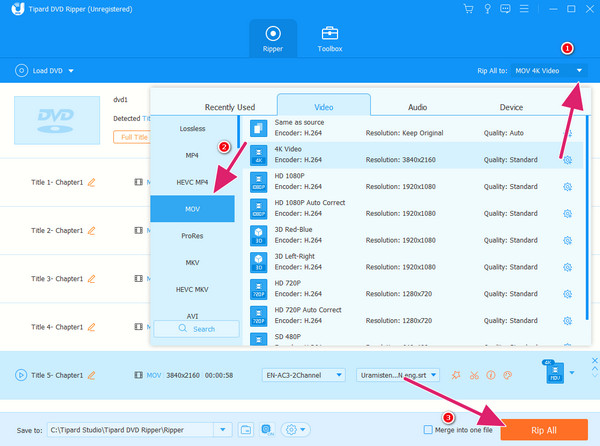Select the HD 720P preset
The width and height of the screenshot is (600, 446).
point(413,289)
